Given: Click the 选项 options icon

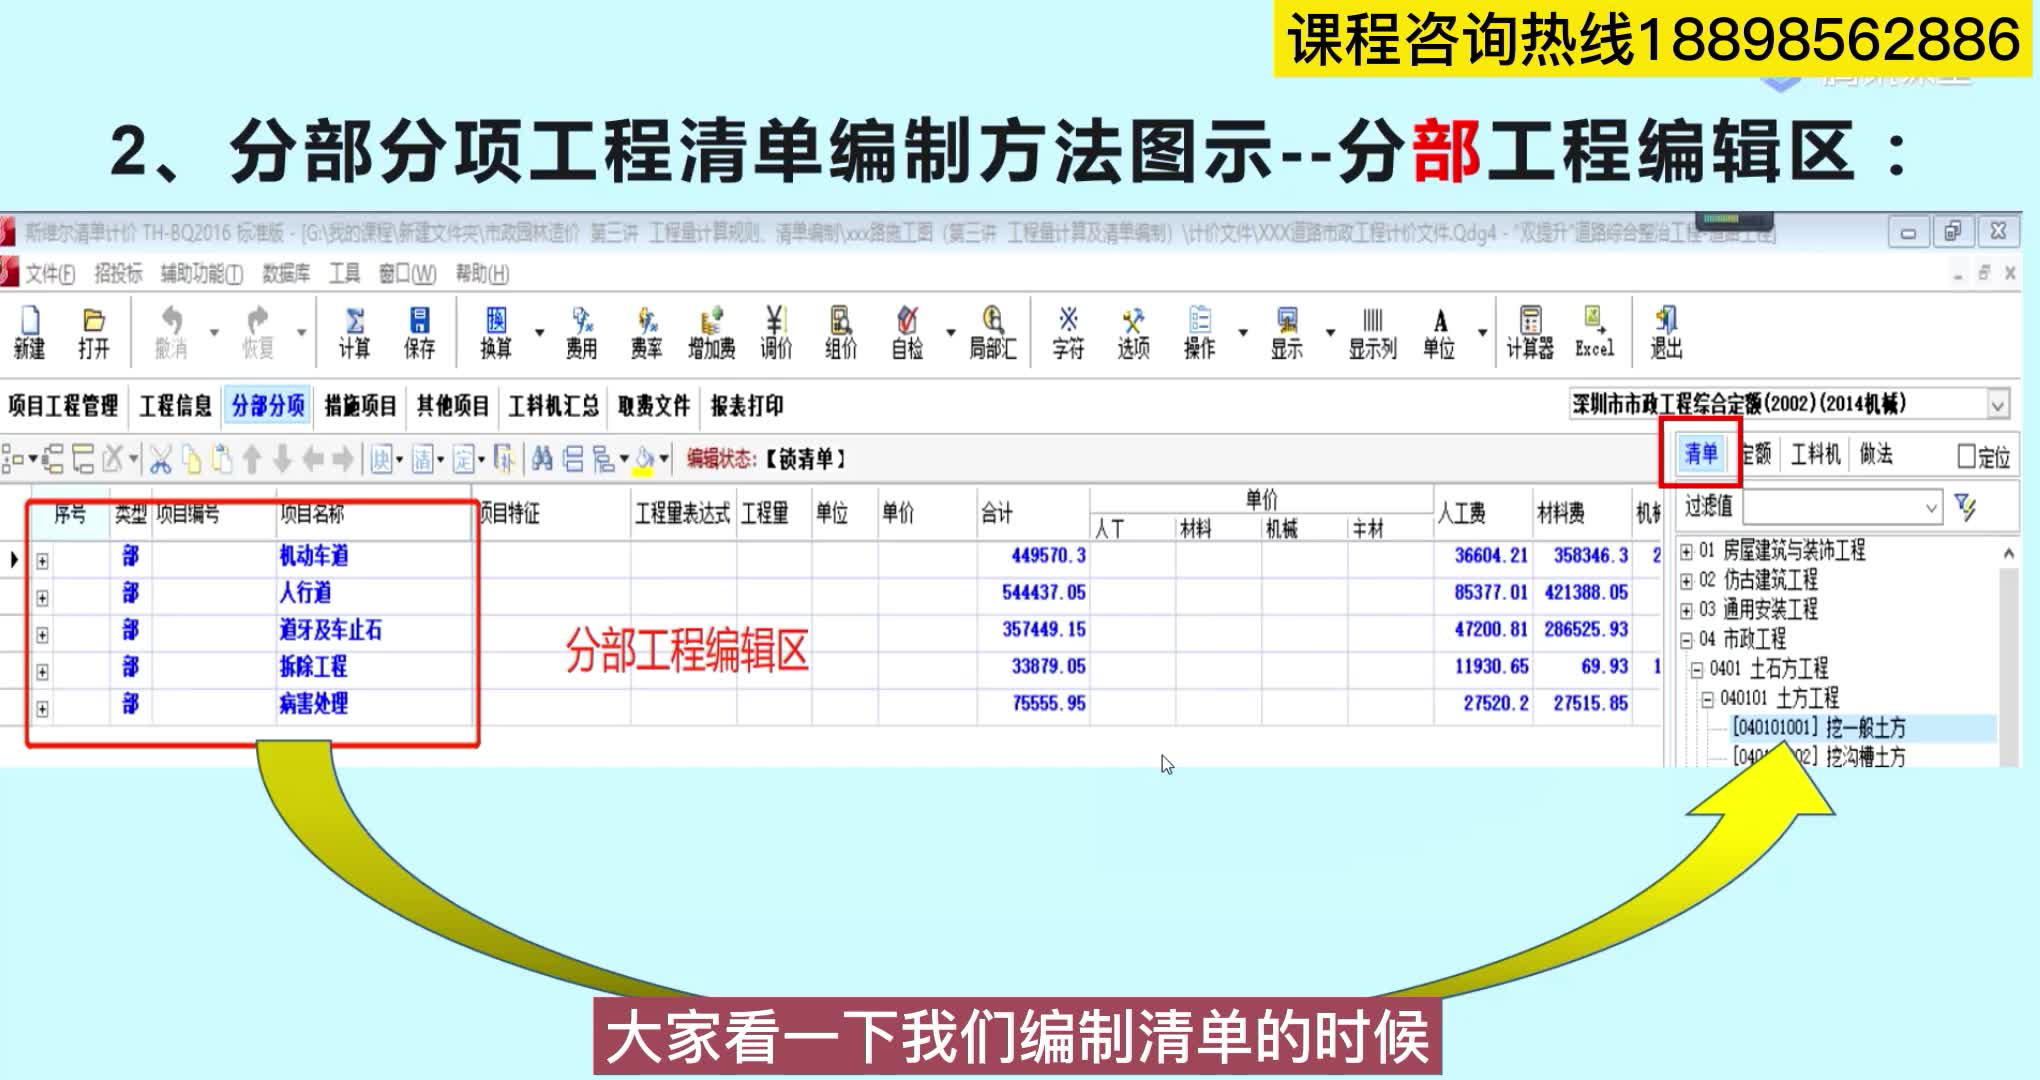Looking at the screenshot, I should 1133,332.
